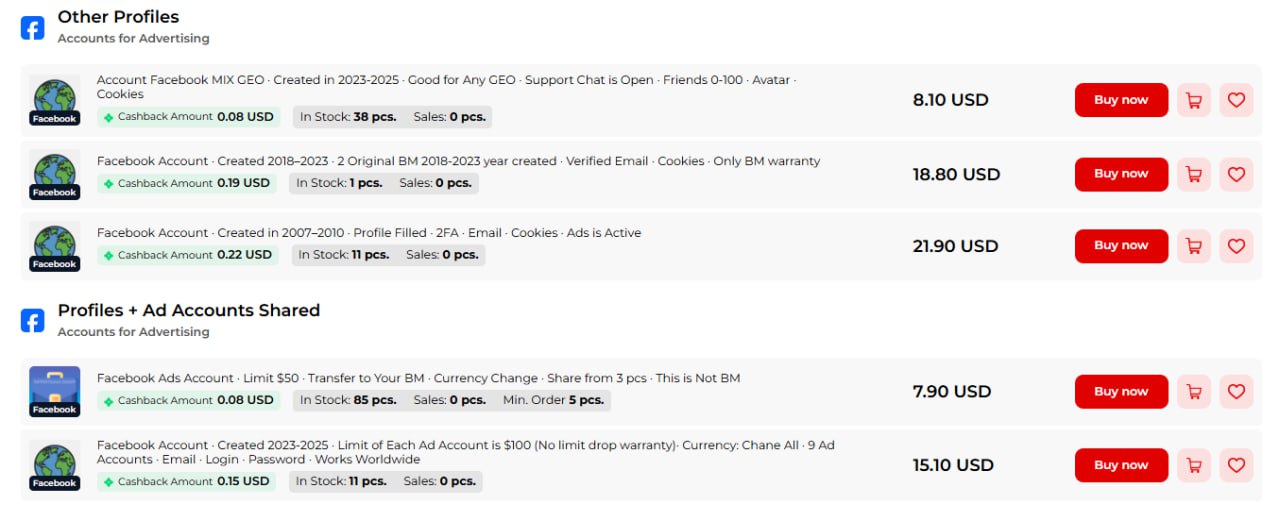Open the Created in 2007–2010 account listing
Screen dimensions: 1280x521
click(369, 233)
